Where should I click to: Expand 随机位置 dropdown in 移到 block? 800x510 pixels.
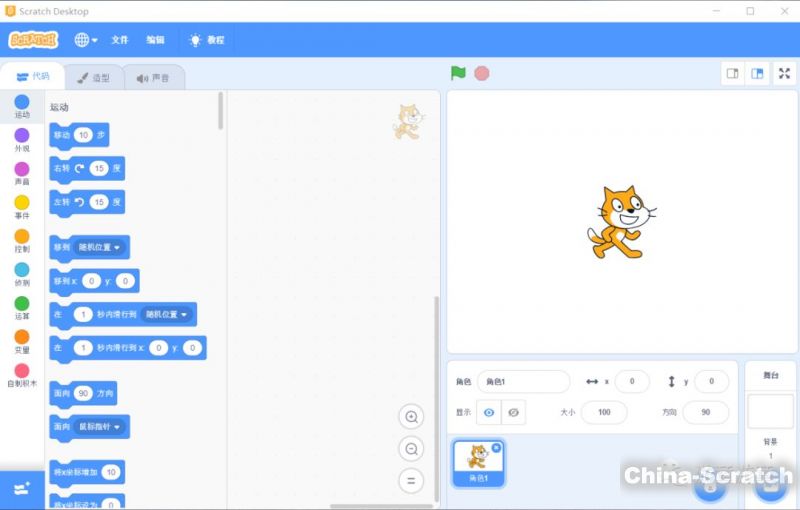100,247
